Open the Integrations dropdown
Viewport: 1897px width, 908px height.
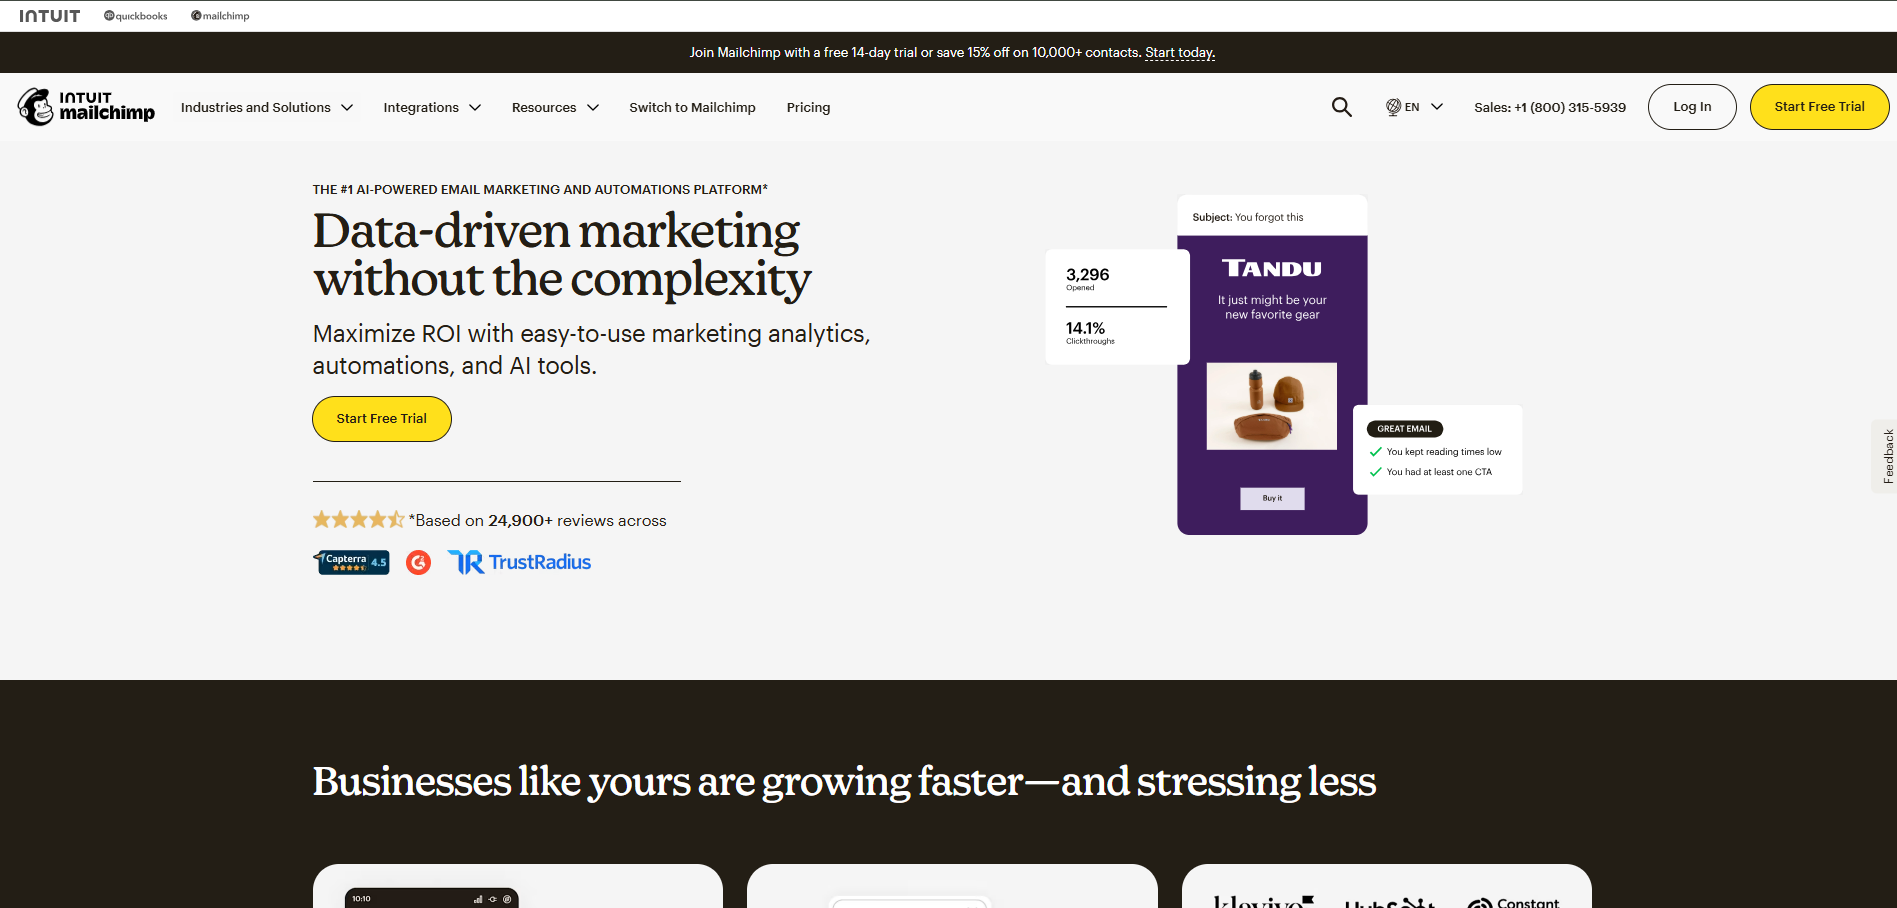coord(431,107)
